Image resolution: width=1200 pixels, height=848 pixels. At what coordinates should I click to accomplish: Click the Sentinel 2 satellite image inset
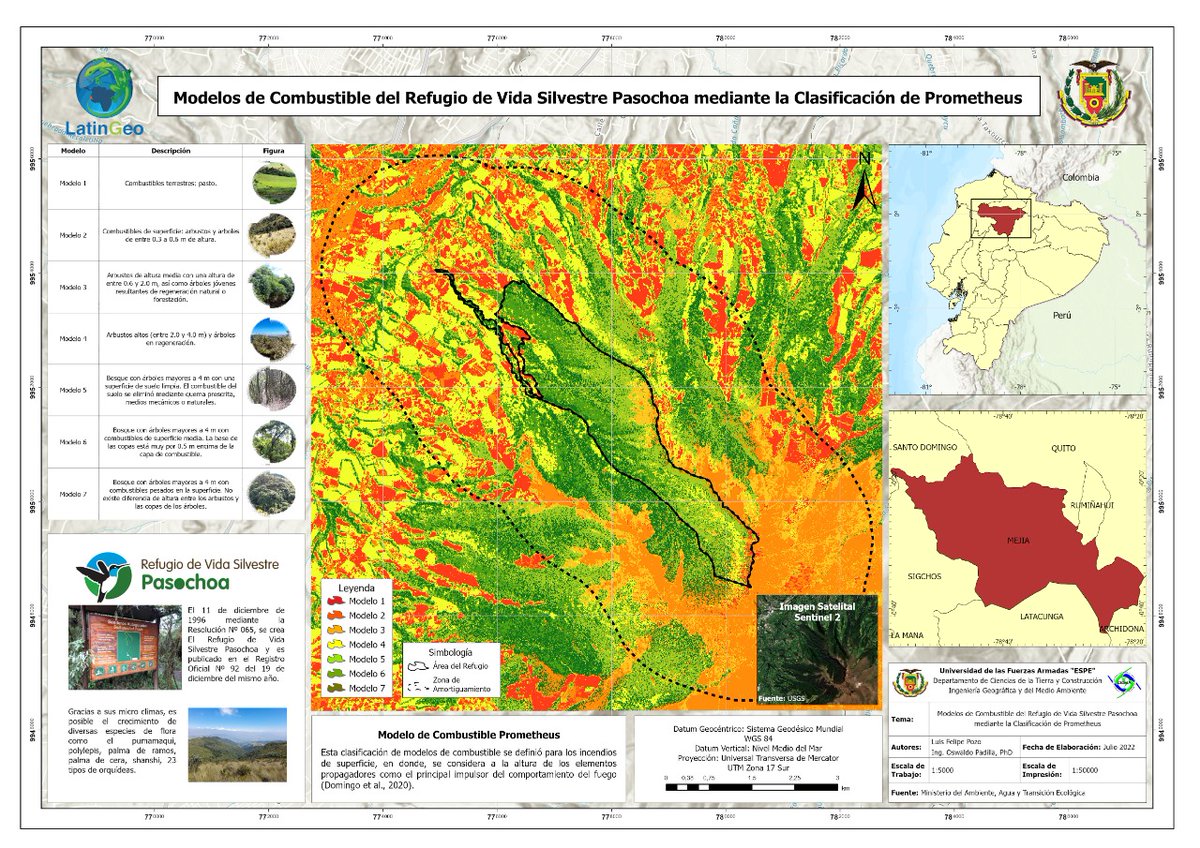[x=817, y=651]
